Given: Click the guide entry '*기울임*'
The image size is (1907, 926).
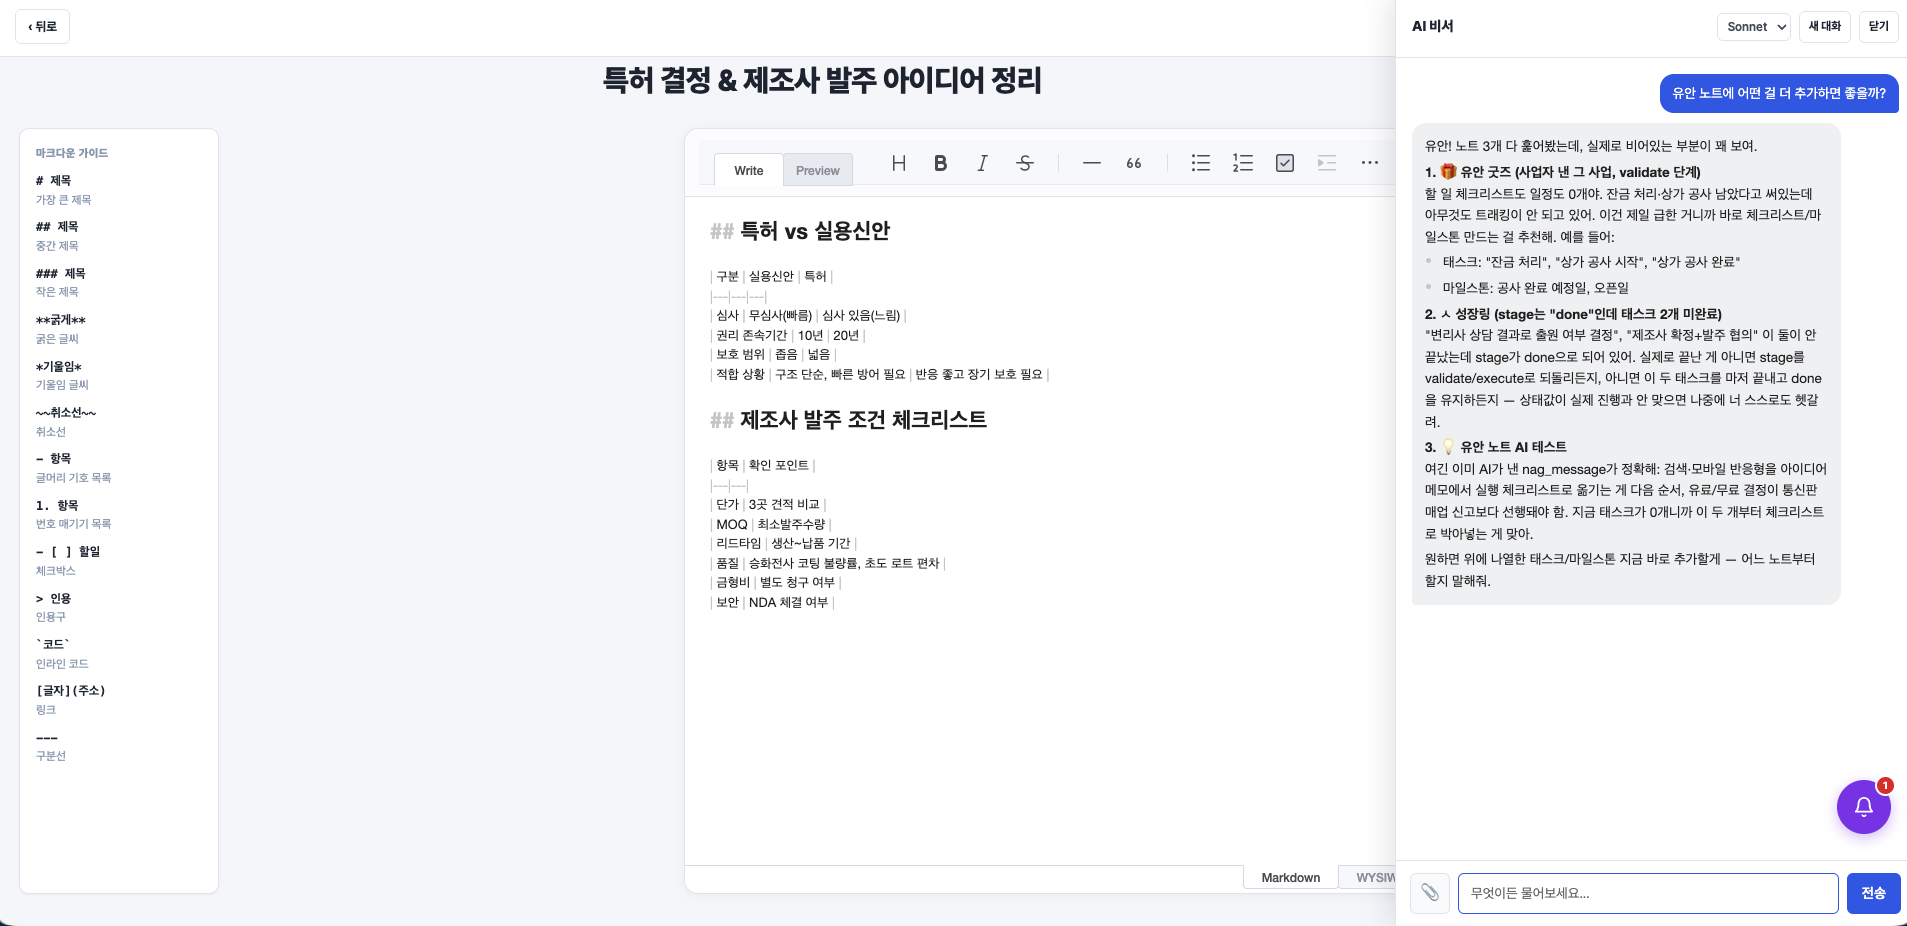Looking at the screenshot, I should point(59,367).
